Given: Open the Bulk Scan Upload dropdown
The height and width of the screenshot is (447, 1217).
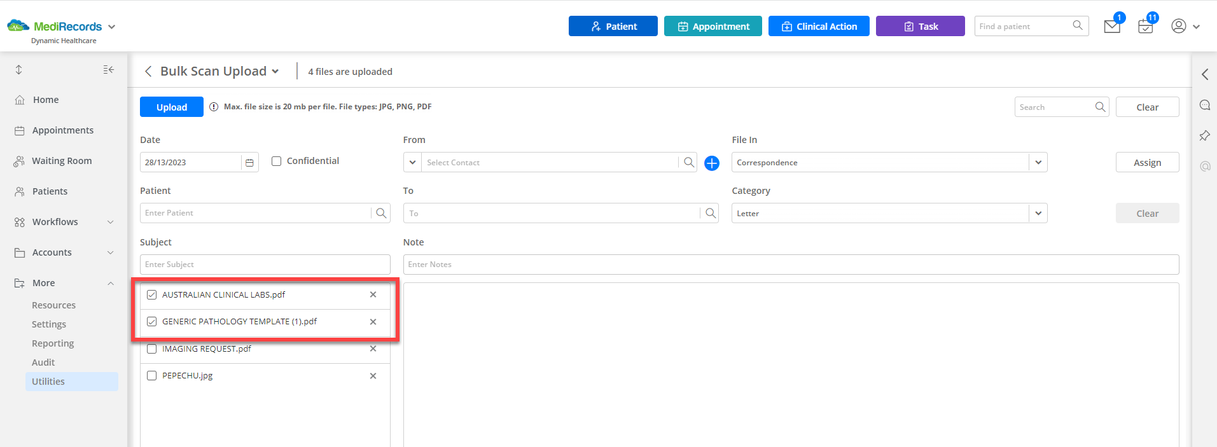Looking at the screenshot, I should click(x=275, y=72).
